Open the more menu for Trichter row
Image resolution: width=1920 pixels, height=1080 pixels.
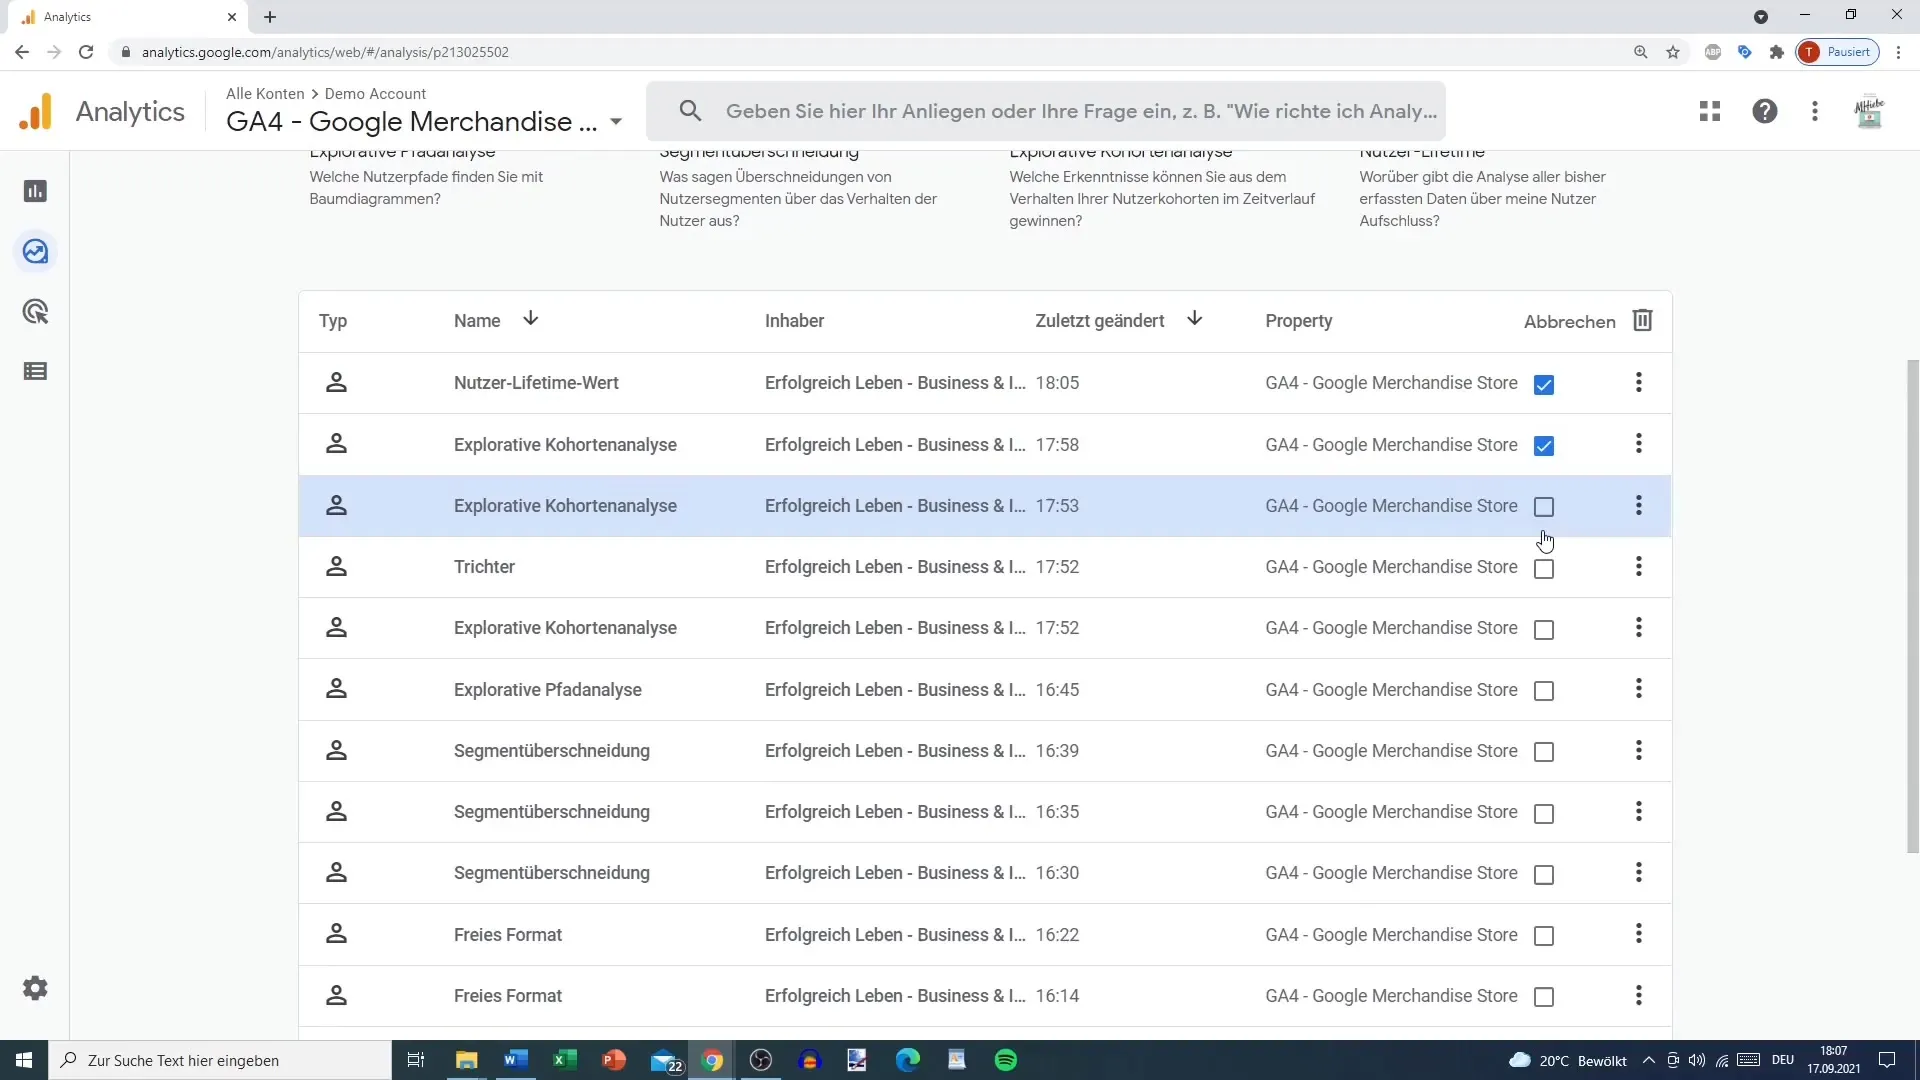[1638, 566]
